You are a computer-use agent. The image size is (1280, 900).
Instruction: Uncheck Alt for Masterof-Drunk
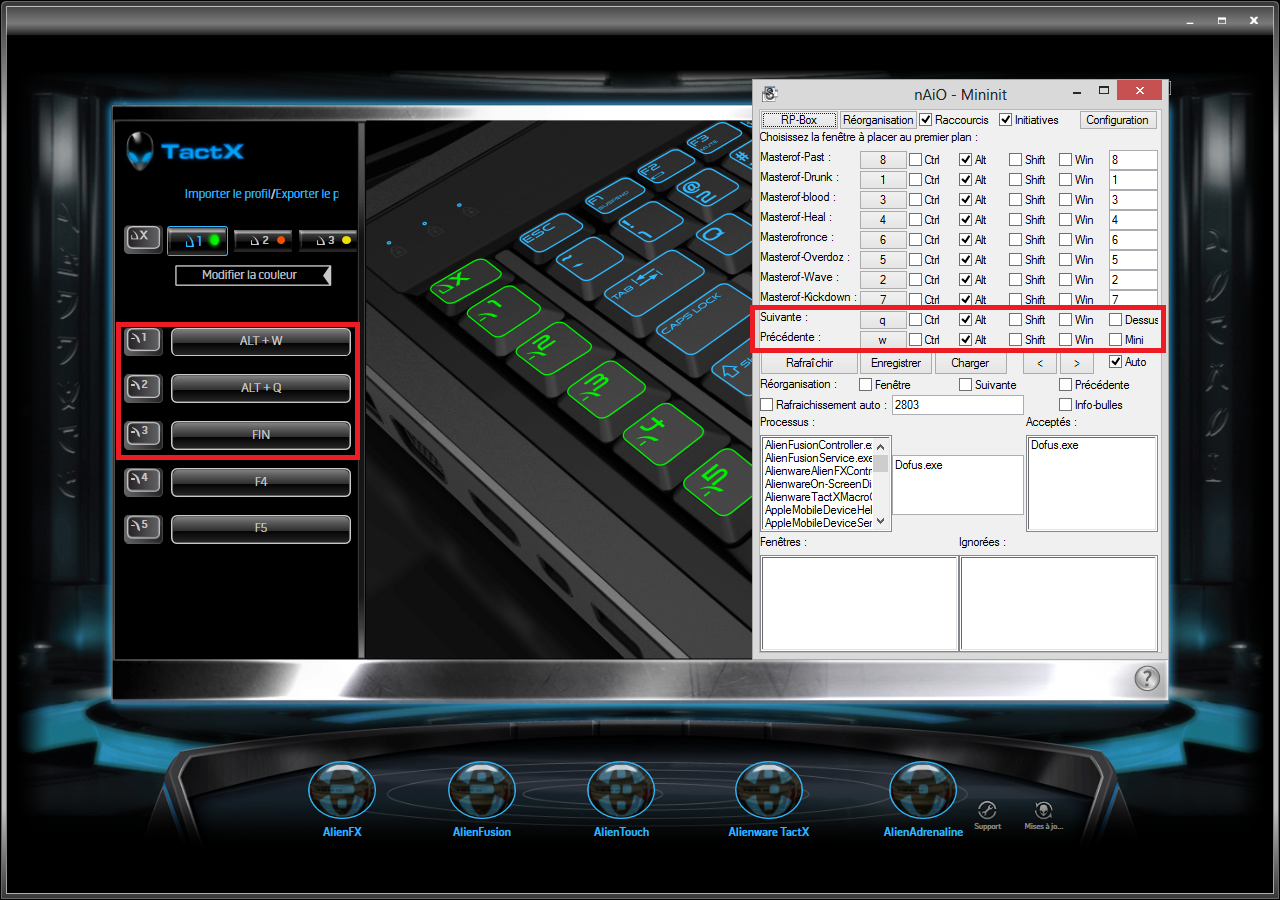coord(965,179)
